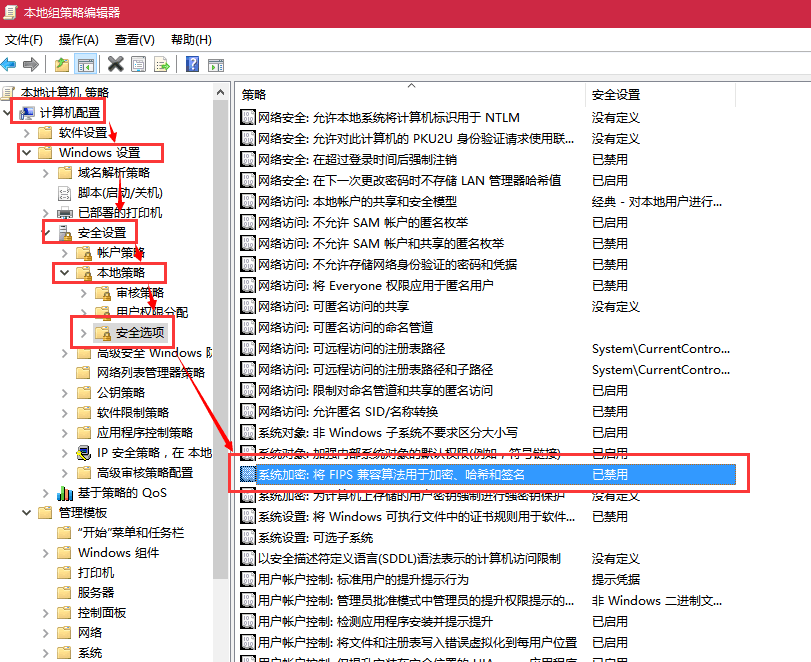Open the 查看(V) menu
Screen dimensions: 811x662
(134, 40)
